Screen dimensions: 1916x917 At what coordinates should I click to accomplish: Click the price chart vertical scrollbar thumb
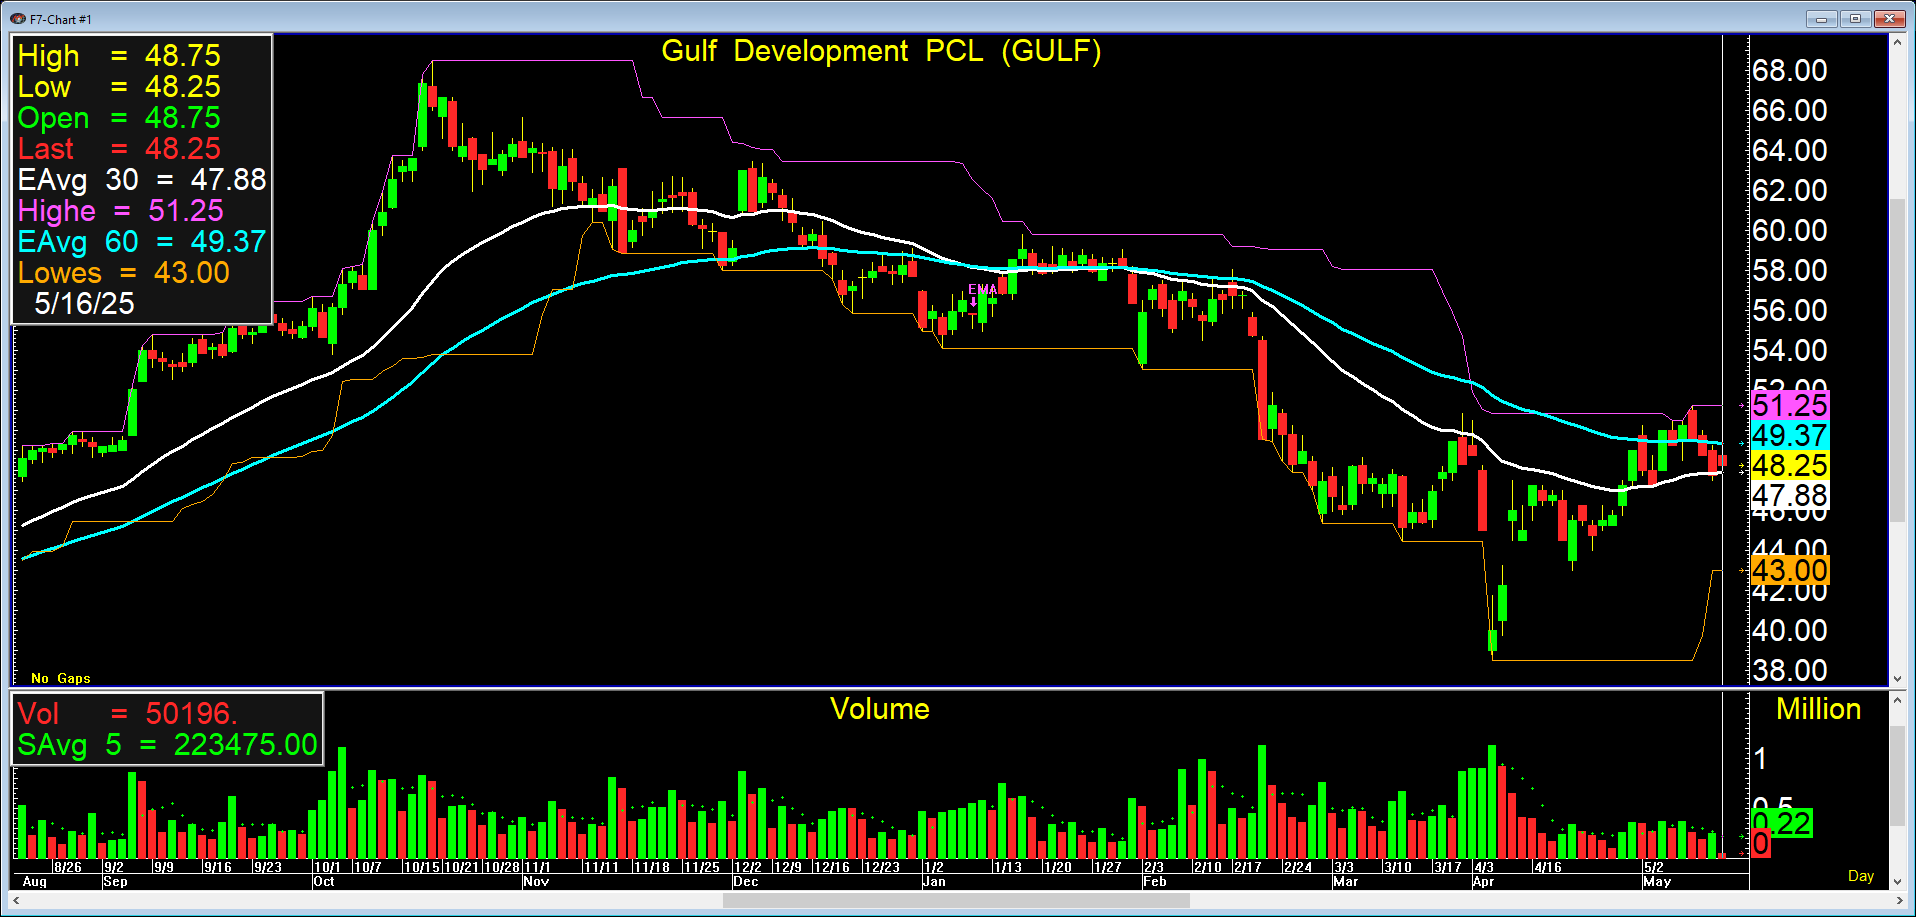(1897, 359)
